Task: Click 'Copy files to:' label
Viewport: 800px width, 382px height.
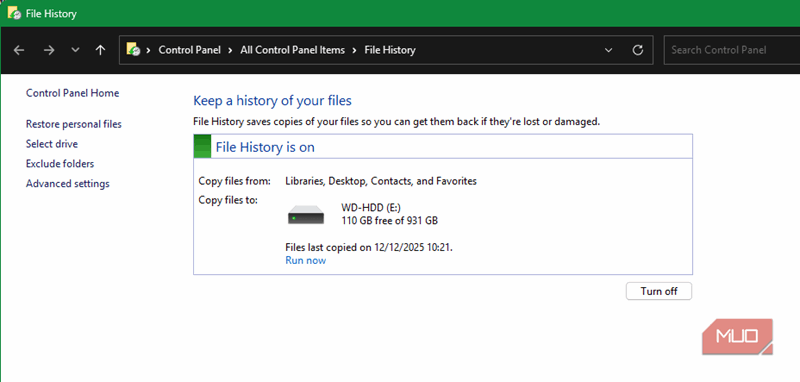Action: click(x=228, y=200)
